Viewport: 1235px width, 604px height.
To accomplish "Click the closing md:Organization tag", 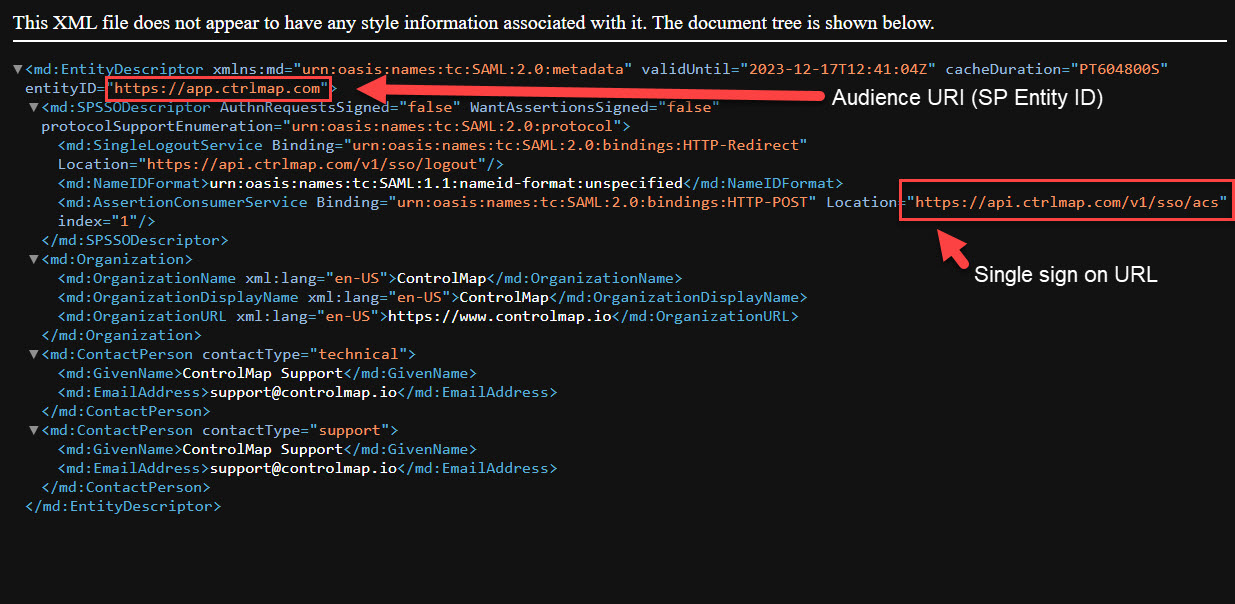I will point(122,335).
